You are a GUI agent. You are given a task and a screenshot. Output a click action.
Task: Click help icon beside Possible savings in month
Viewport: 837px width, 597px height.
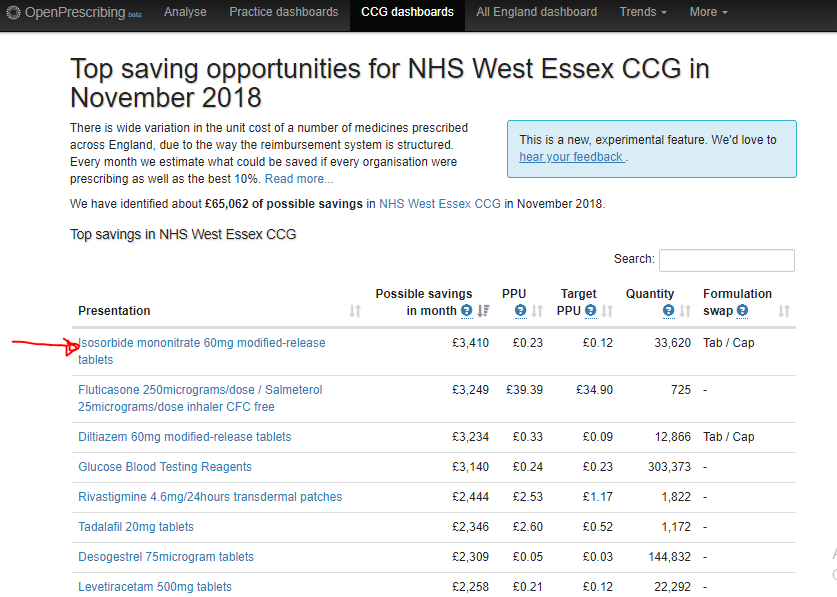click(x=467, y=311)
